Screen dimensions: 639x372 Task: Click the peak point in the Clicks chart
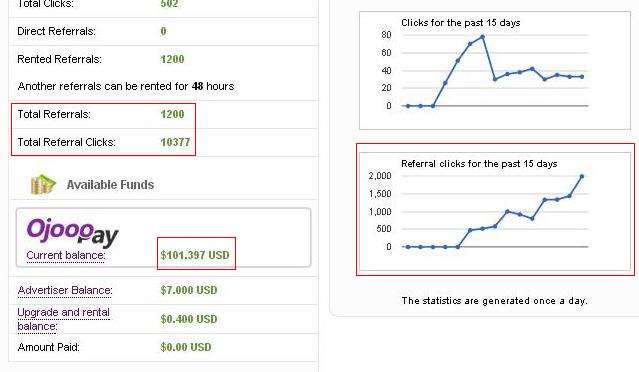click(483, 37)
